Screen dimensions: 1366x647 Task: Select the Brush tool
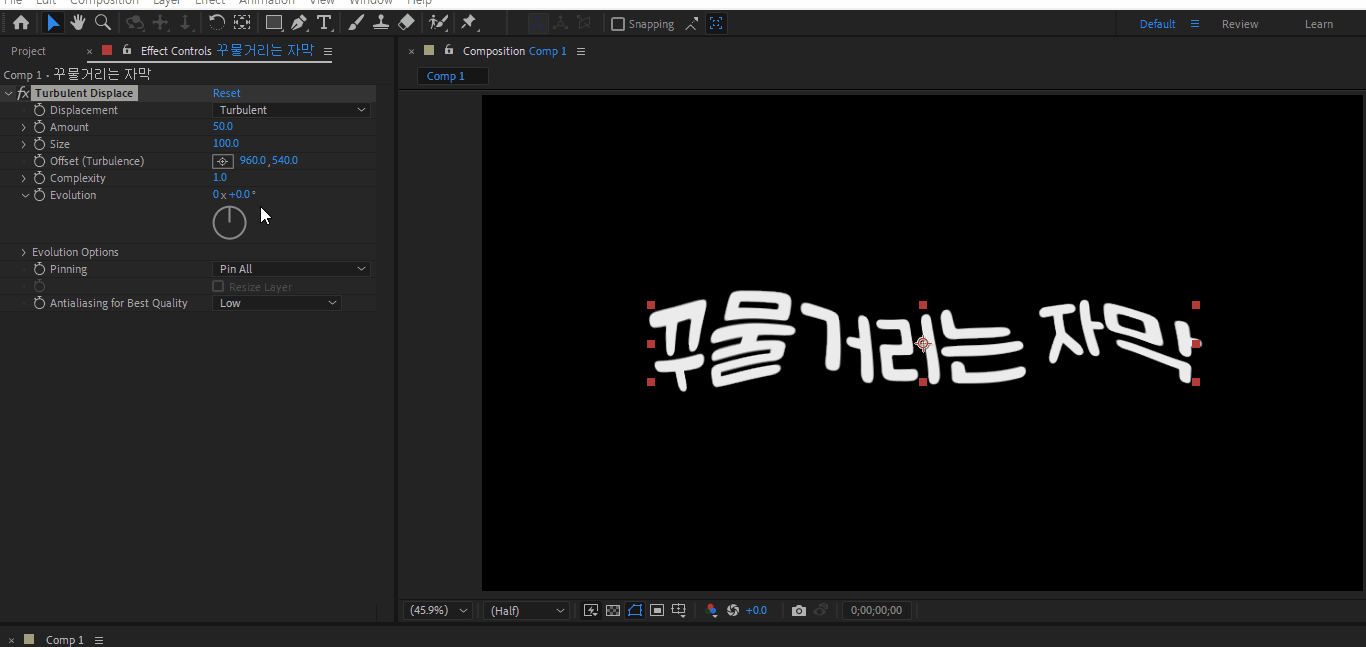pos(355,22)
